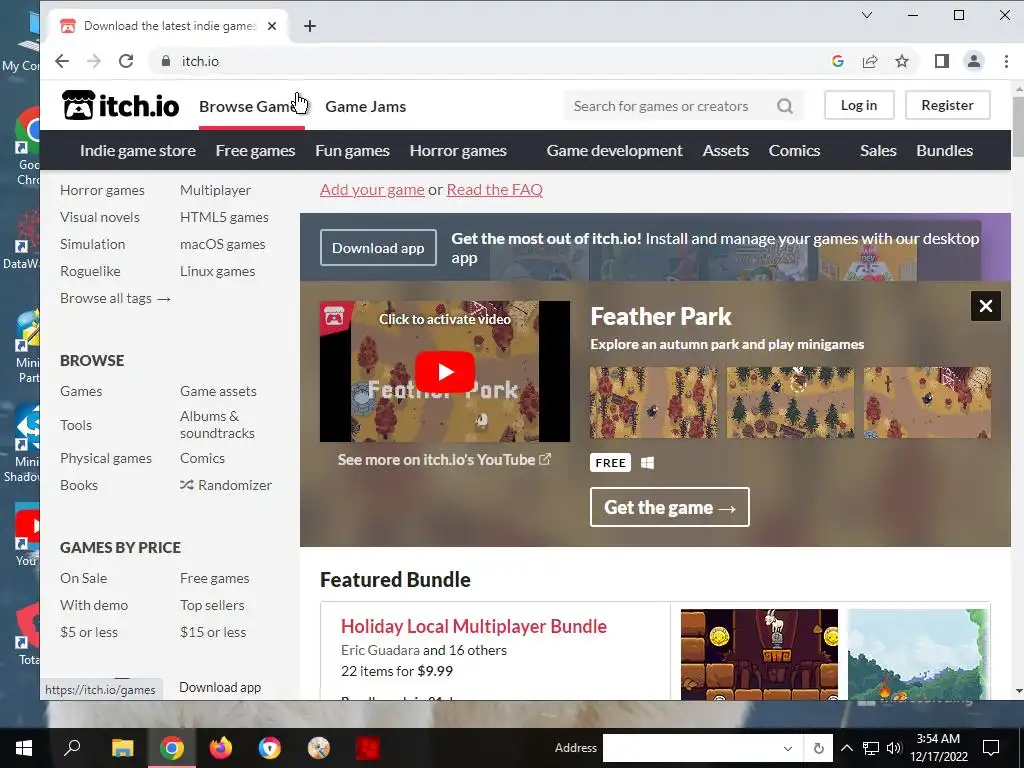Click the Chrome taskbar icon

pos(172,748)
